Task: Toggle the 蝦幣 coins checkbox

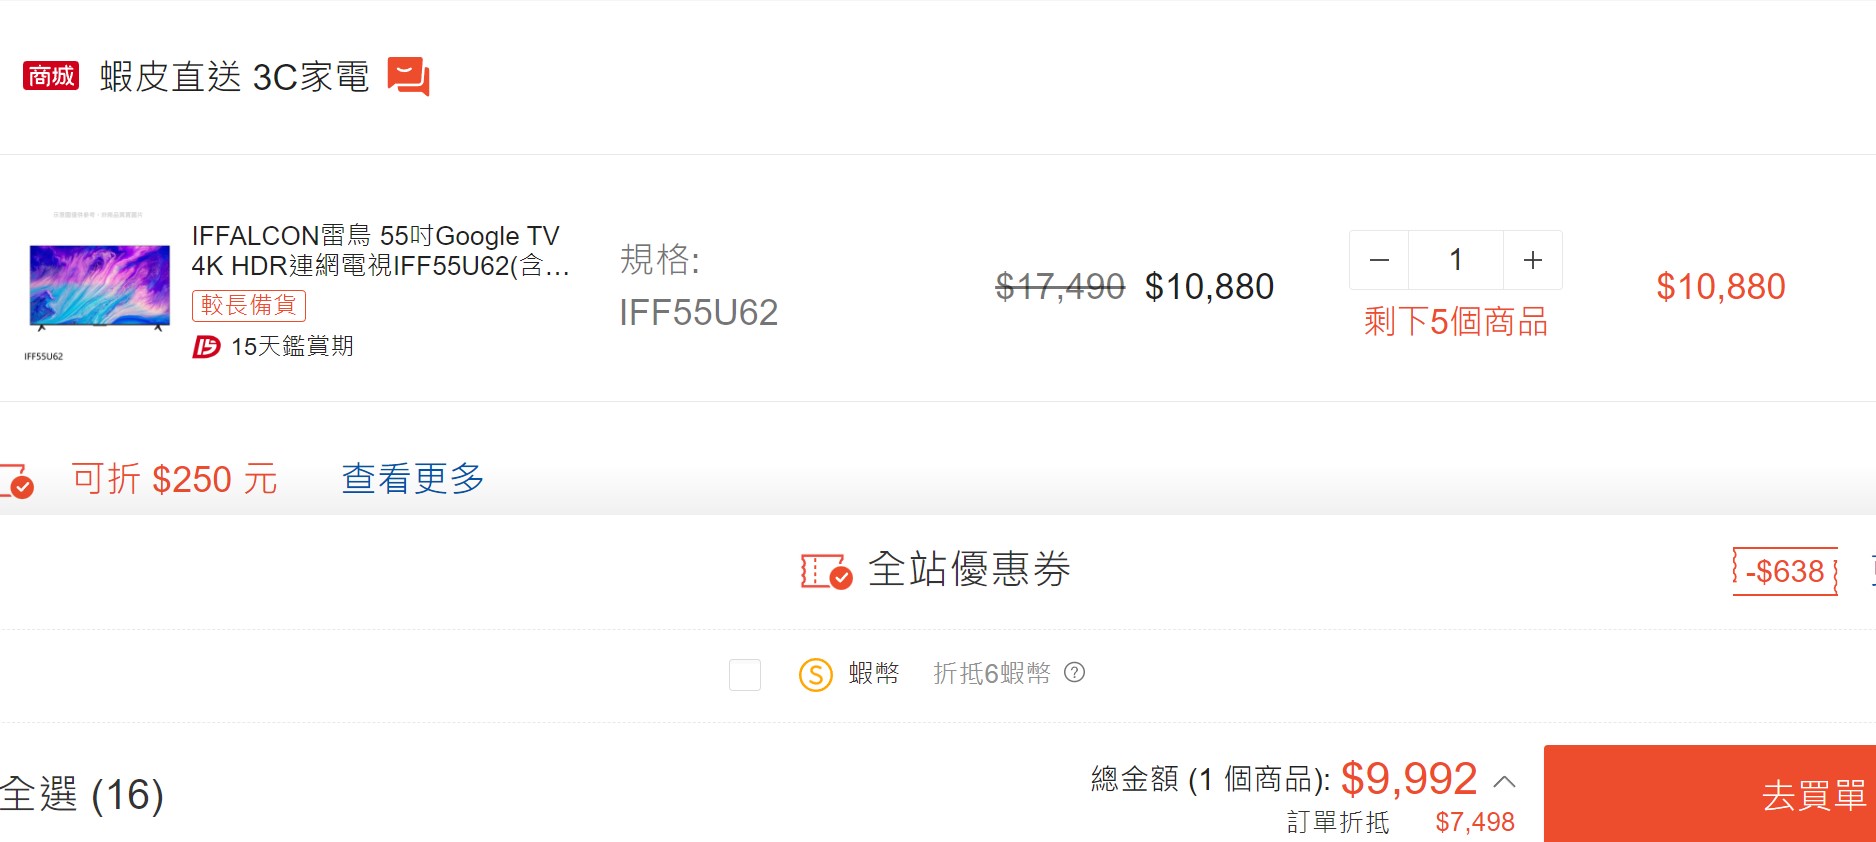Action: [x=745, y=674]
